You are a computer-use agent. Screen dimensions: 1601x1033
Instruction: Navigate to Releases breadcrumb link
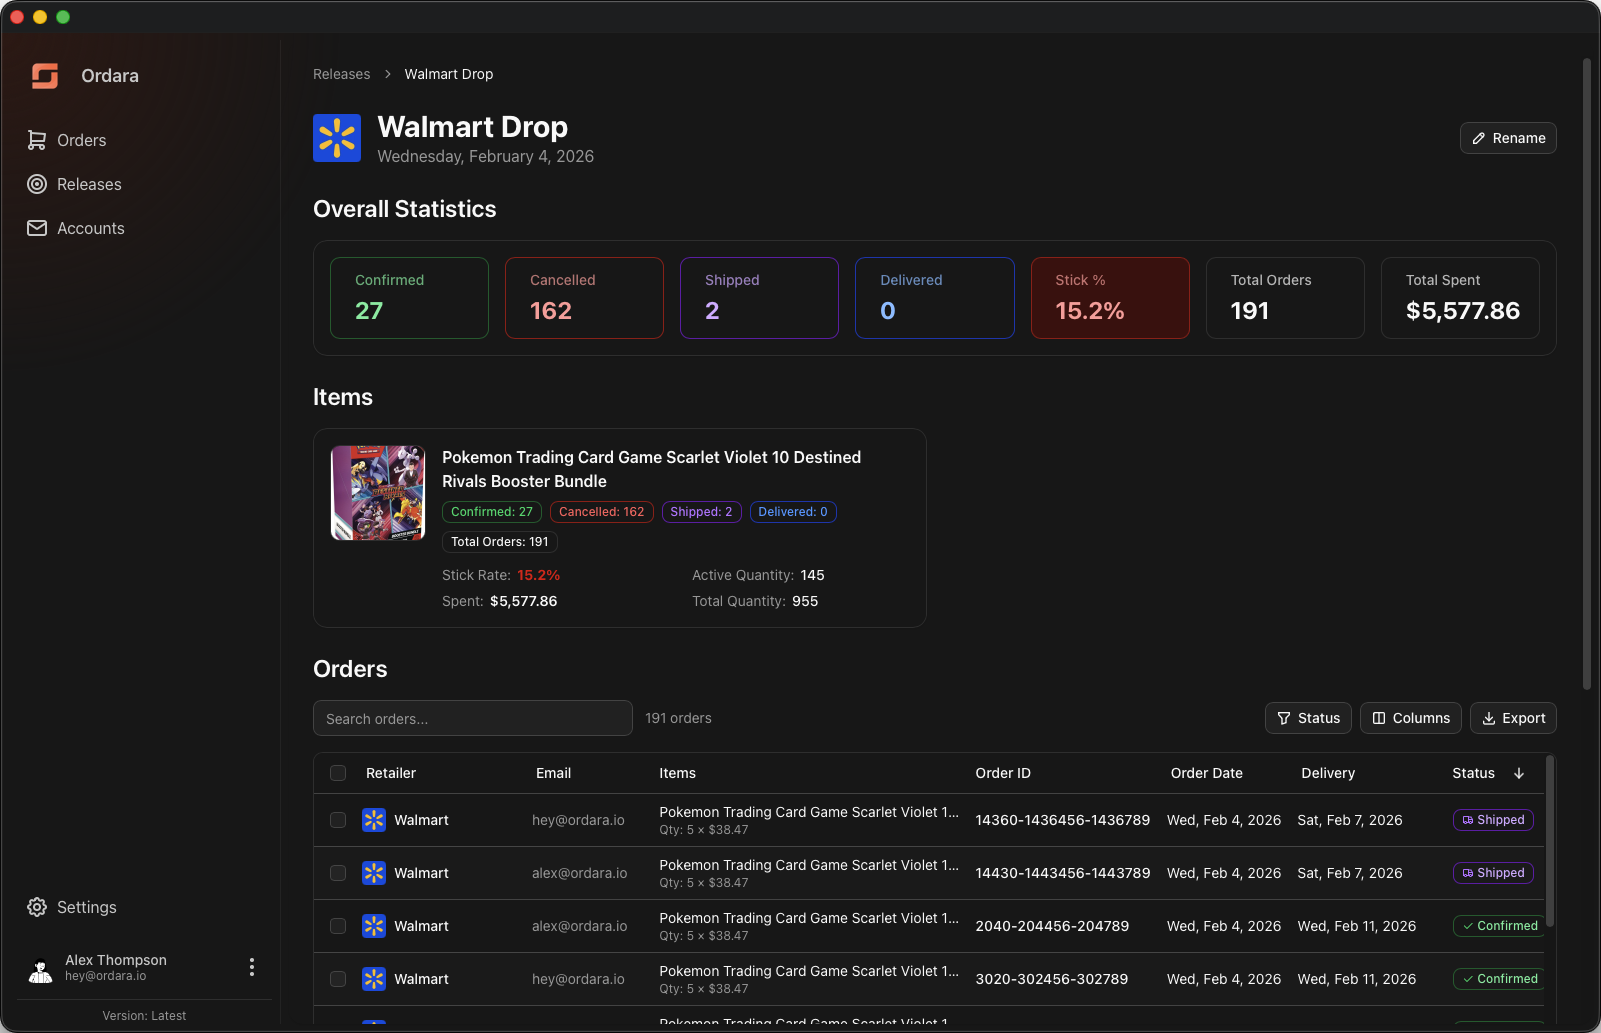coord(342,74)
